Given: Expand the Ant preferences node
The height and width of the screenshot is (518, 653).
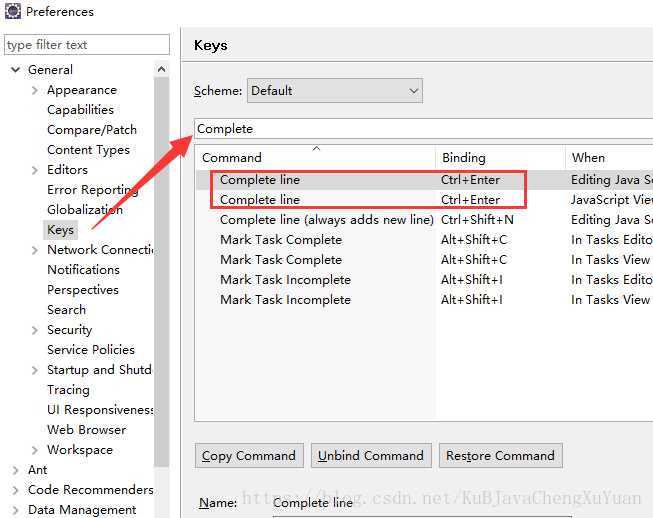Looking at the screenshot, I should [x=15, y=470].
